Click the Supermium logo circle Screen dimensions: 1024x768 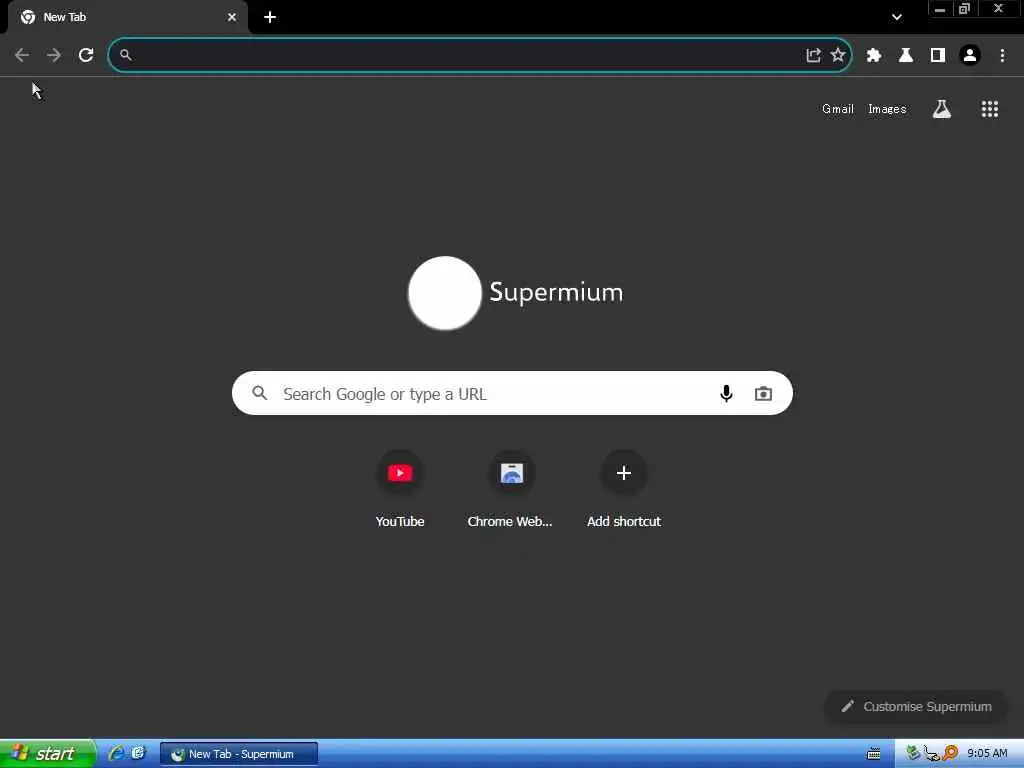click(x=445, y=293)
